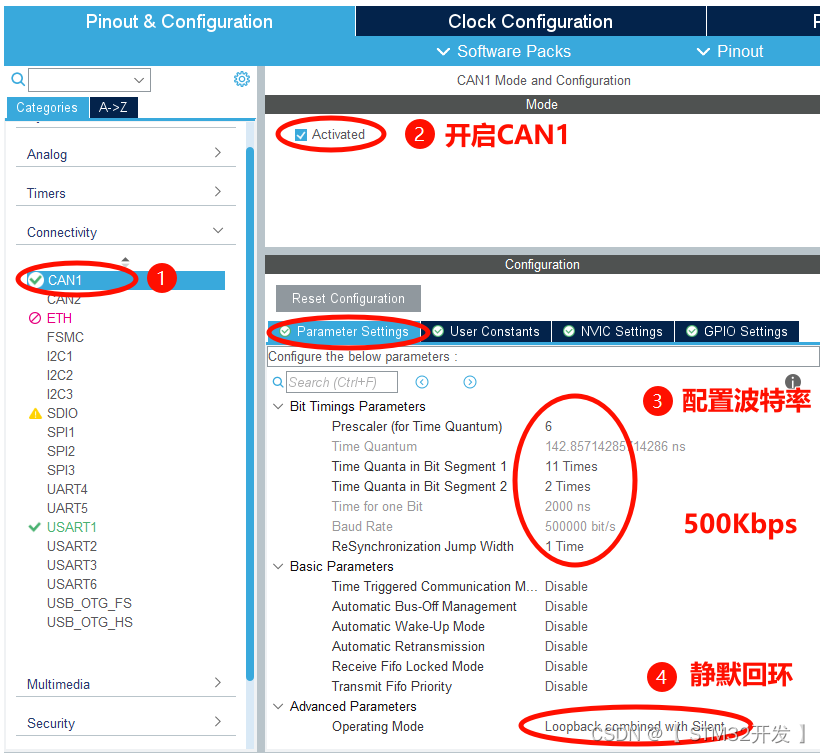Open the GPIO Settings tab
This screenshot has height=753, width=820.
737,332
